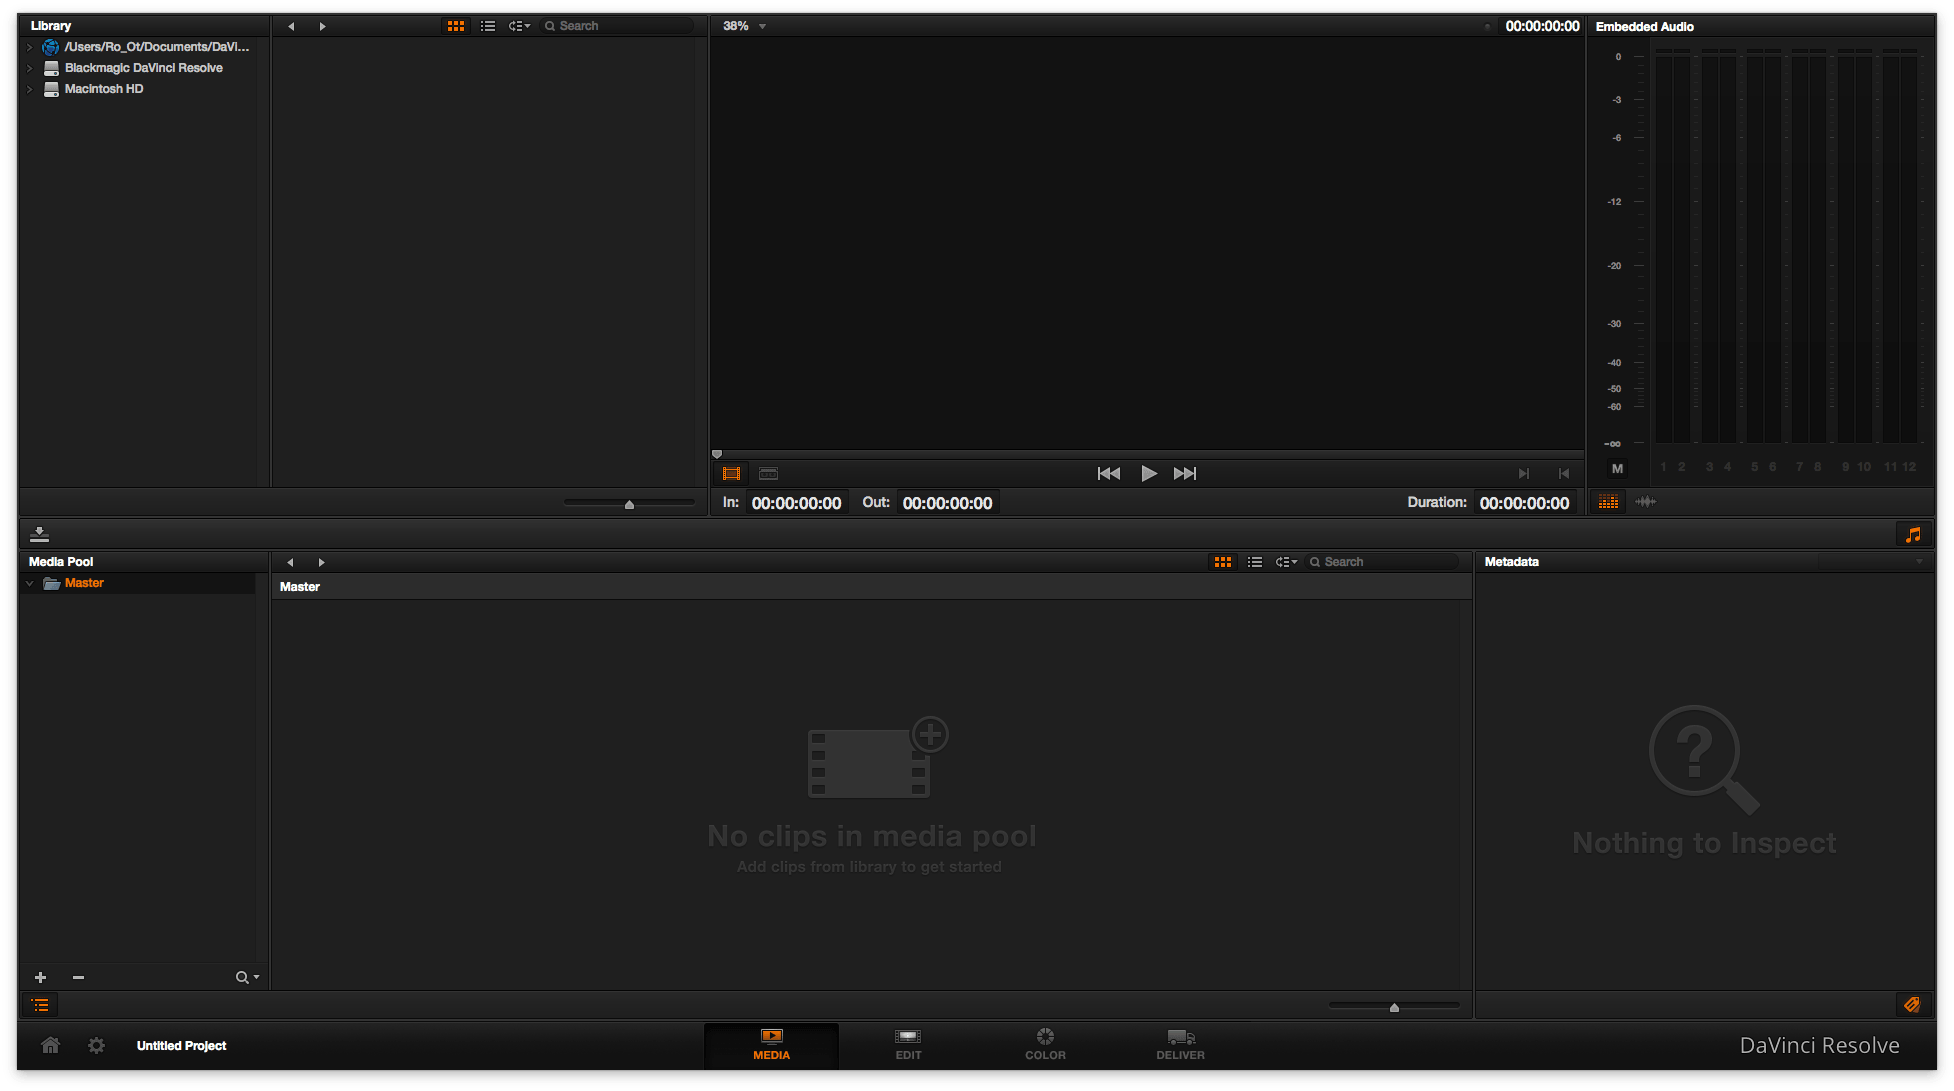Toggle bin list panel icon
The width and height of the screenshot is (1954, 1091).
click(x=40, y=1005)
